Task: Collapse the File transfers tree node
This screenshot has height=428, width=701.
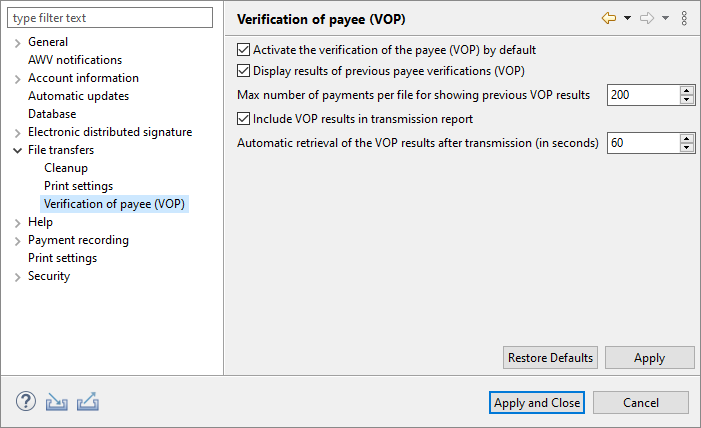Action: pyautogui.click(x=17, y=150)
